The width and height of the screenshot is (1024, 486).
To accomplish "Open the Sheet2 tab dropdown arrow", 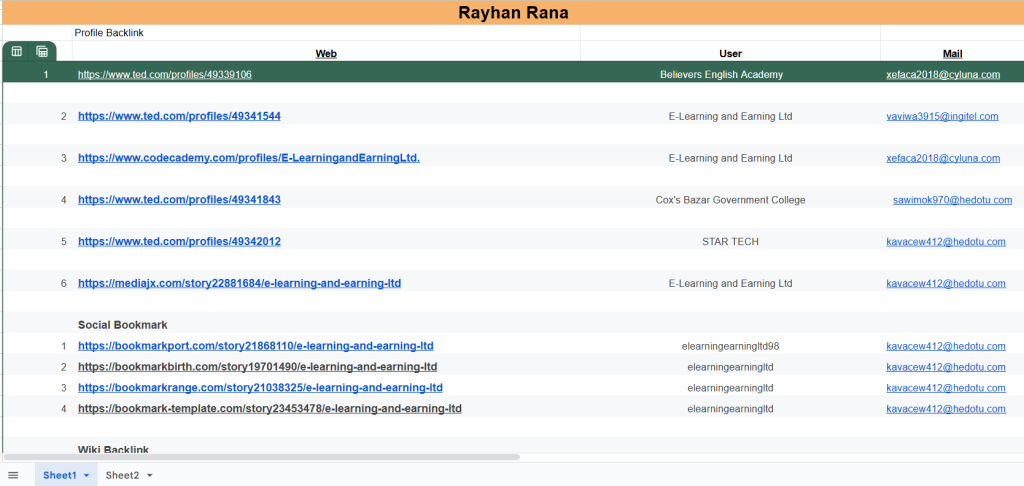I will pyautogui.click(x=150, y=476).
